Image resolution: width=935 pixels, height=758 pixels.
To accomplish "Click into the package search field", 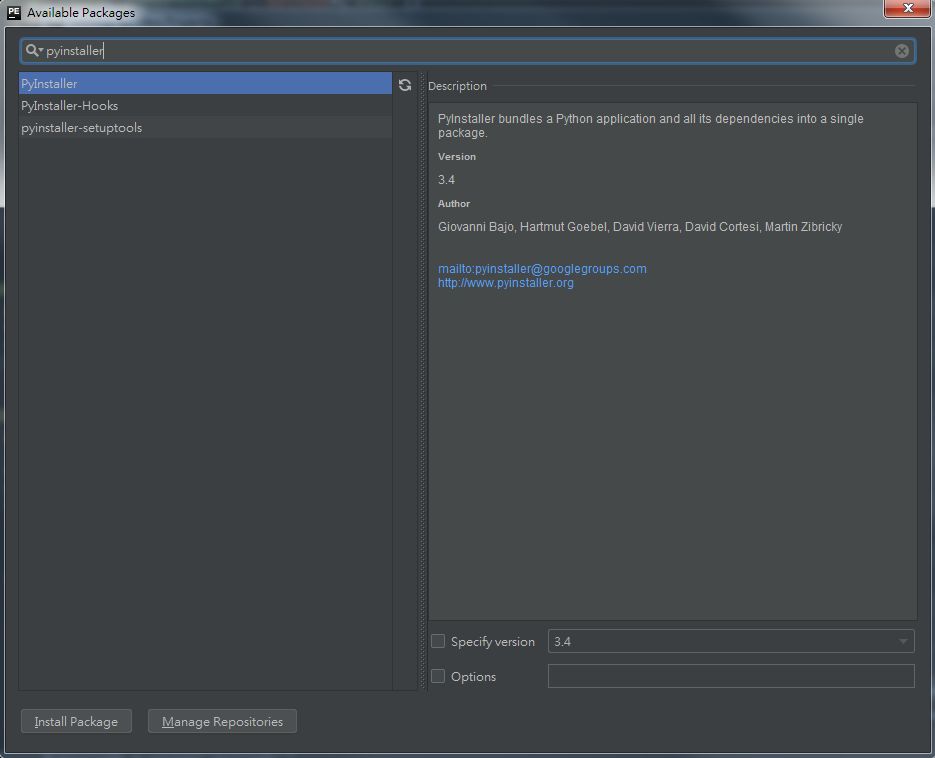I will (x=470, y=51).
